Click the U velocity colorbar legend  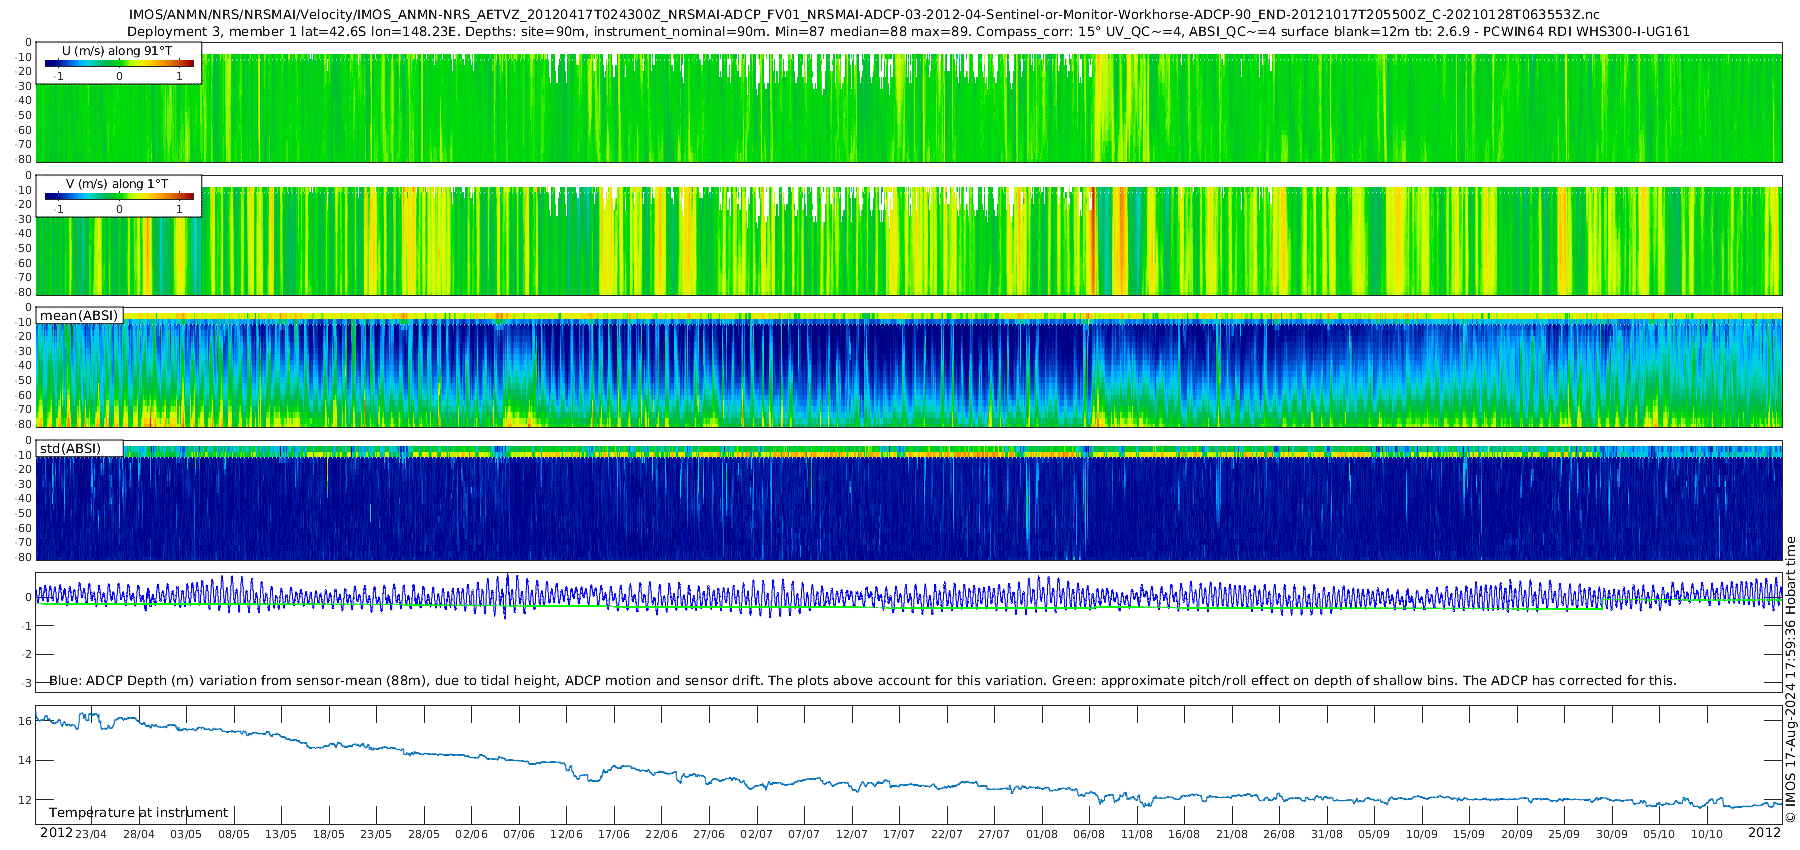[118, 64]
